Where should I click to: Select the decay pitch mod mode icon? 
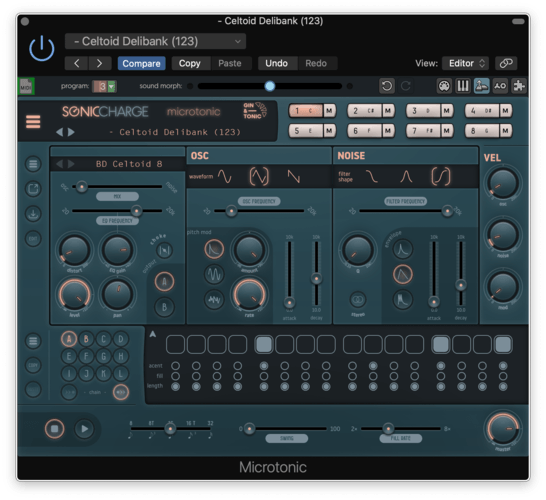tap(214, 249)
